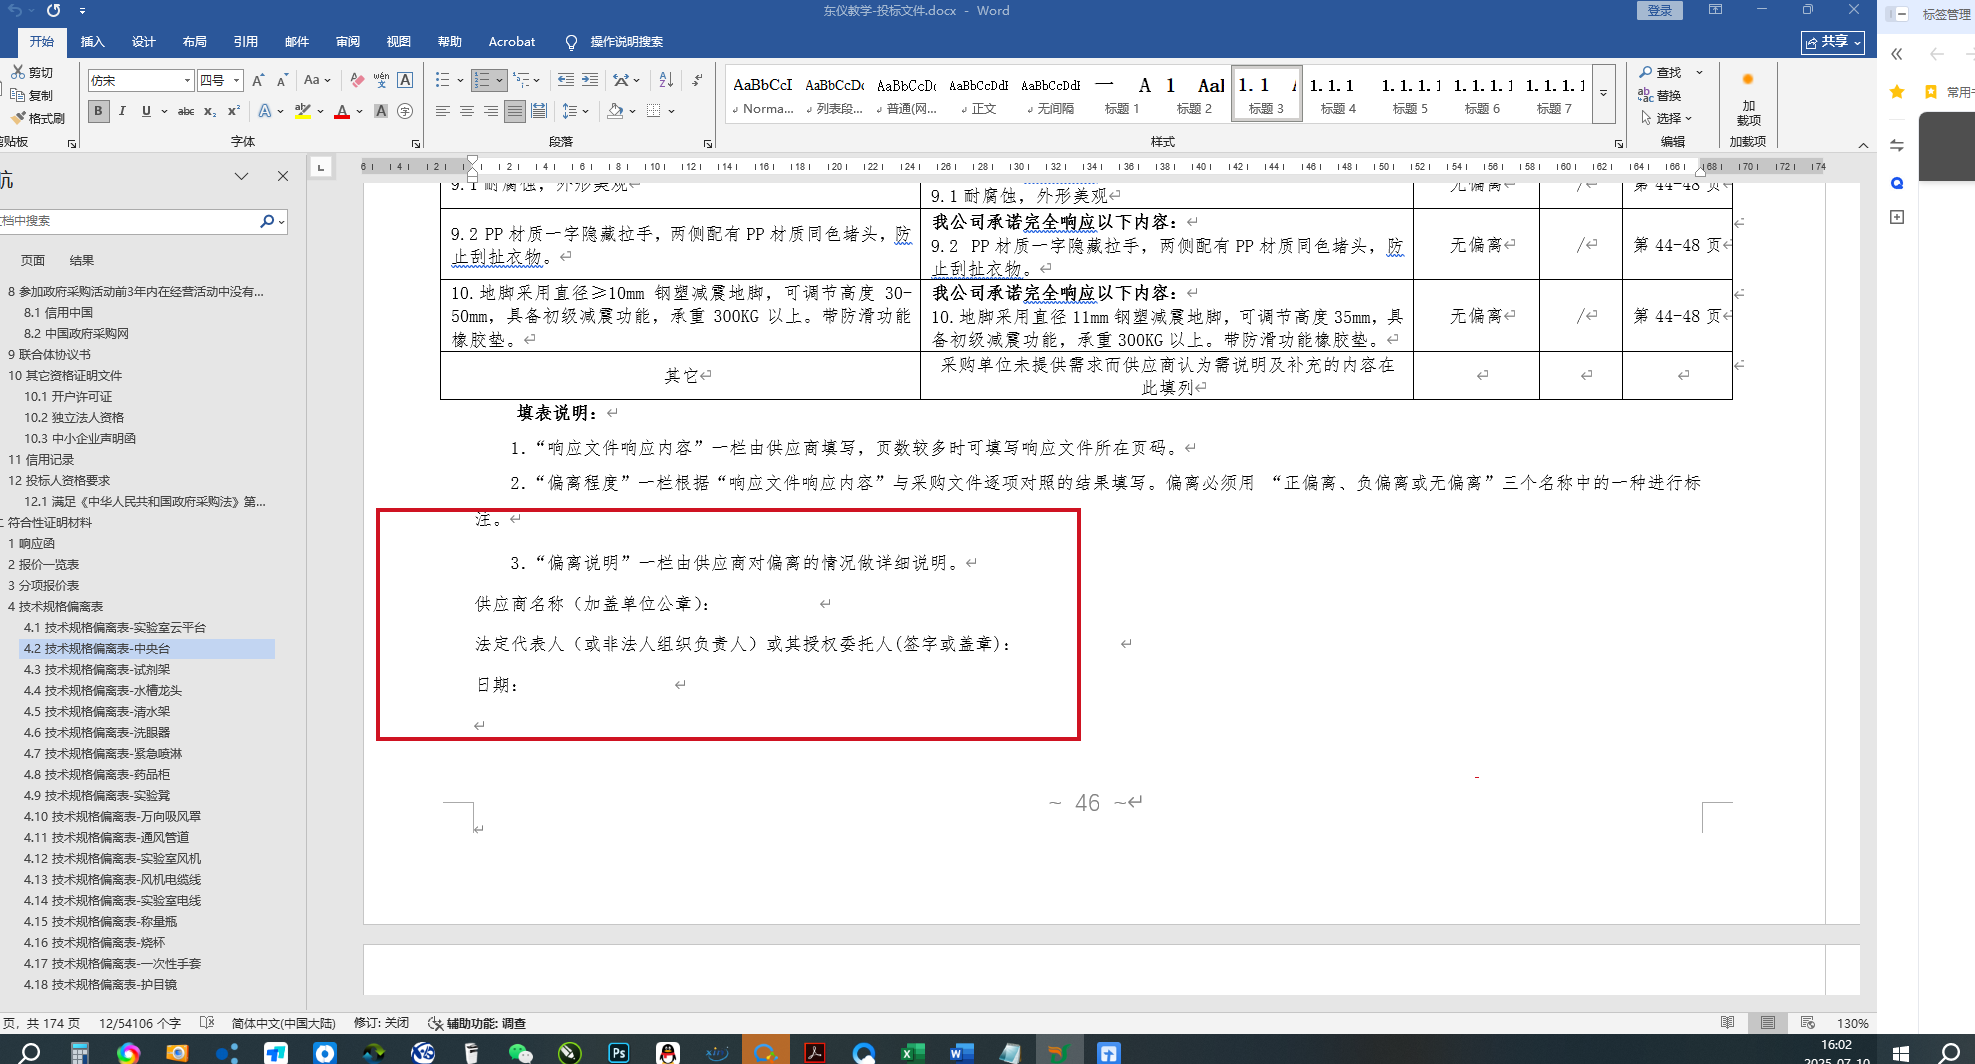
Task: Apply the 标题 1 style
Action: (x=1122, y=94)
